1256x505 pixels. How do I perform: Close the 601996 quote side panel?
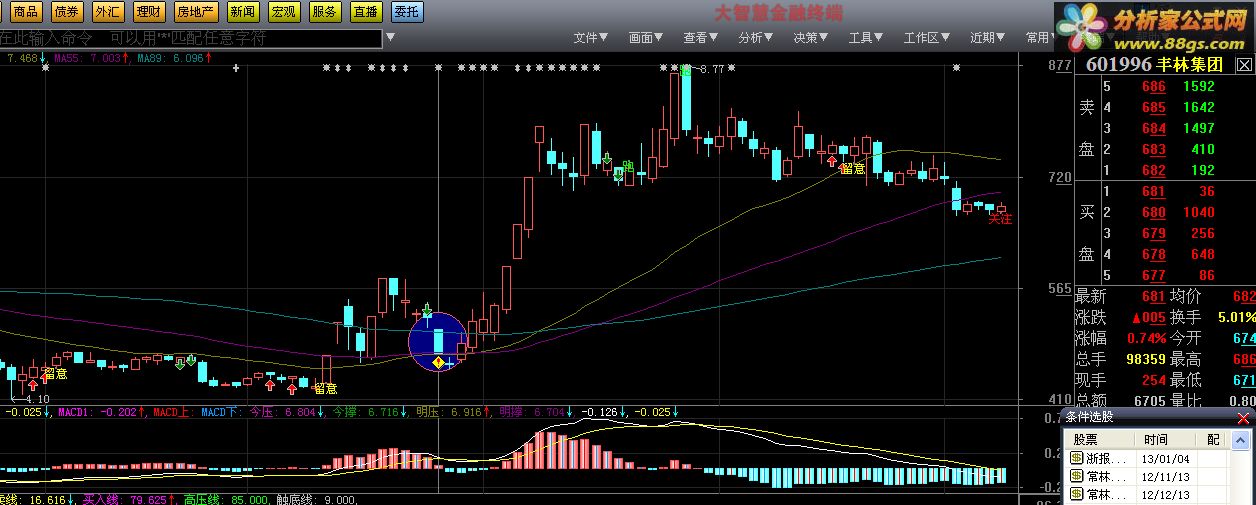1243,65
